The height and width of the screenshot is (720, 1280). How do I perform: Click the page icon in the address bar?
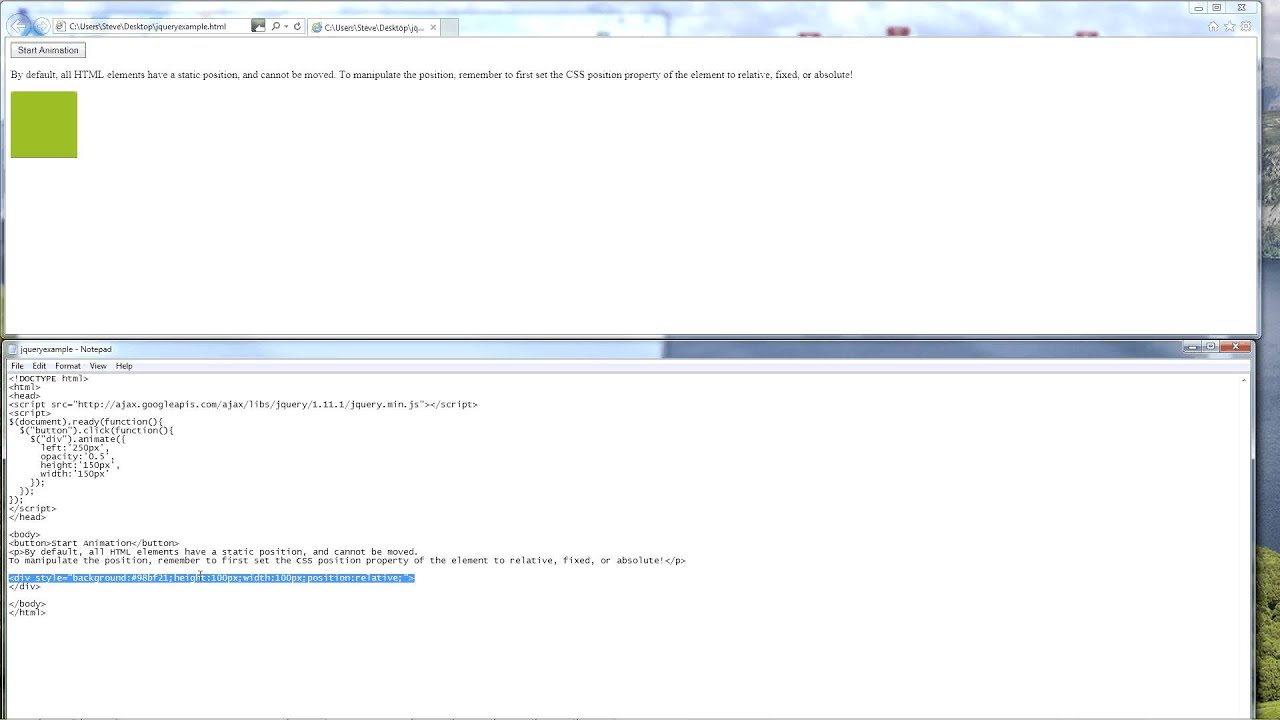tap(61, 26)
